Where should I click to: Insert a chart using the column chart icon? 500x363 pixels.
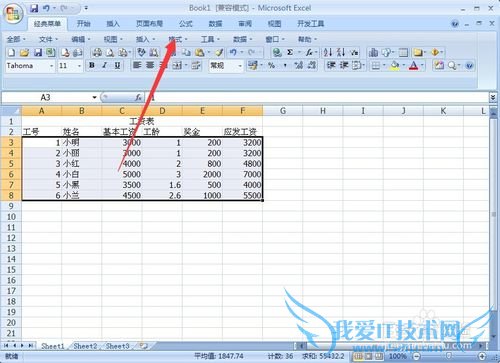[373, 53]
